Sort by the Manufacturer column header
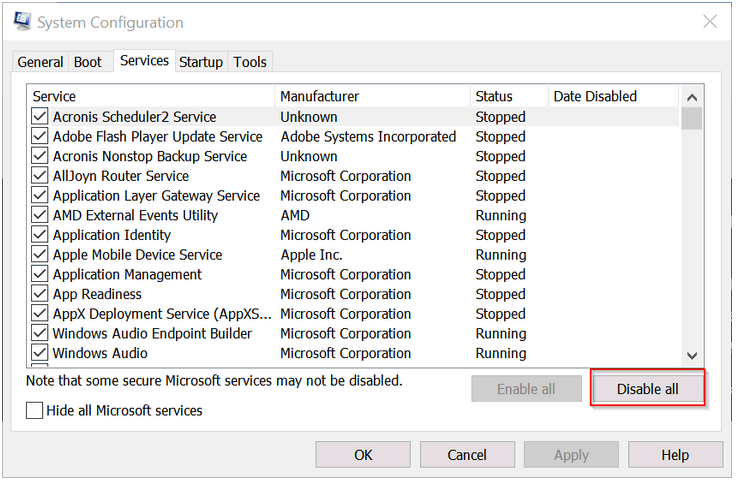Image resolution: width=736 pixels, height=481 pixels. tap(373, 96)
